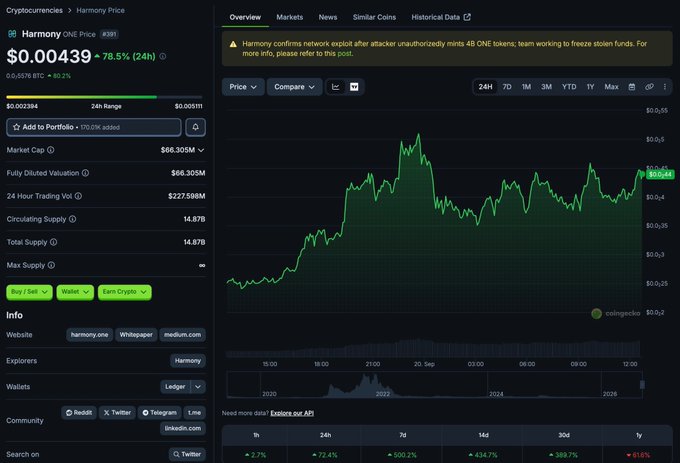This screenshot has height=463, width=680.
Task: Open Harmony explorer link
Action: pyautogui.click(x=188, y=361)
